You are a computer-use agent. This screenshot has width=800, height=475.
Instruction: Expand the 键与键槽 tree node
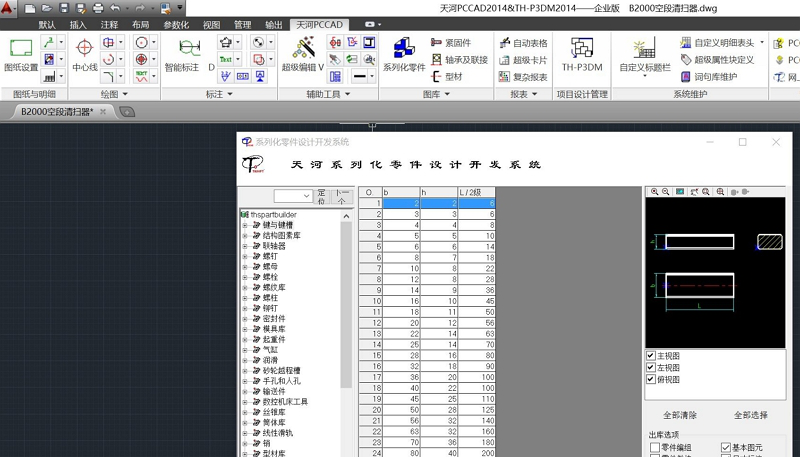pyautogui.click(x=244, y=225)
